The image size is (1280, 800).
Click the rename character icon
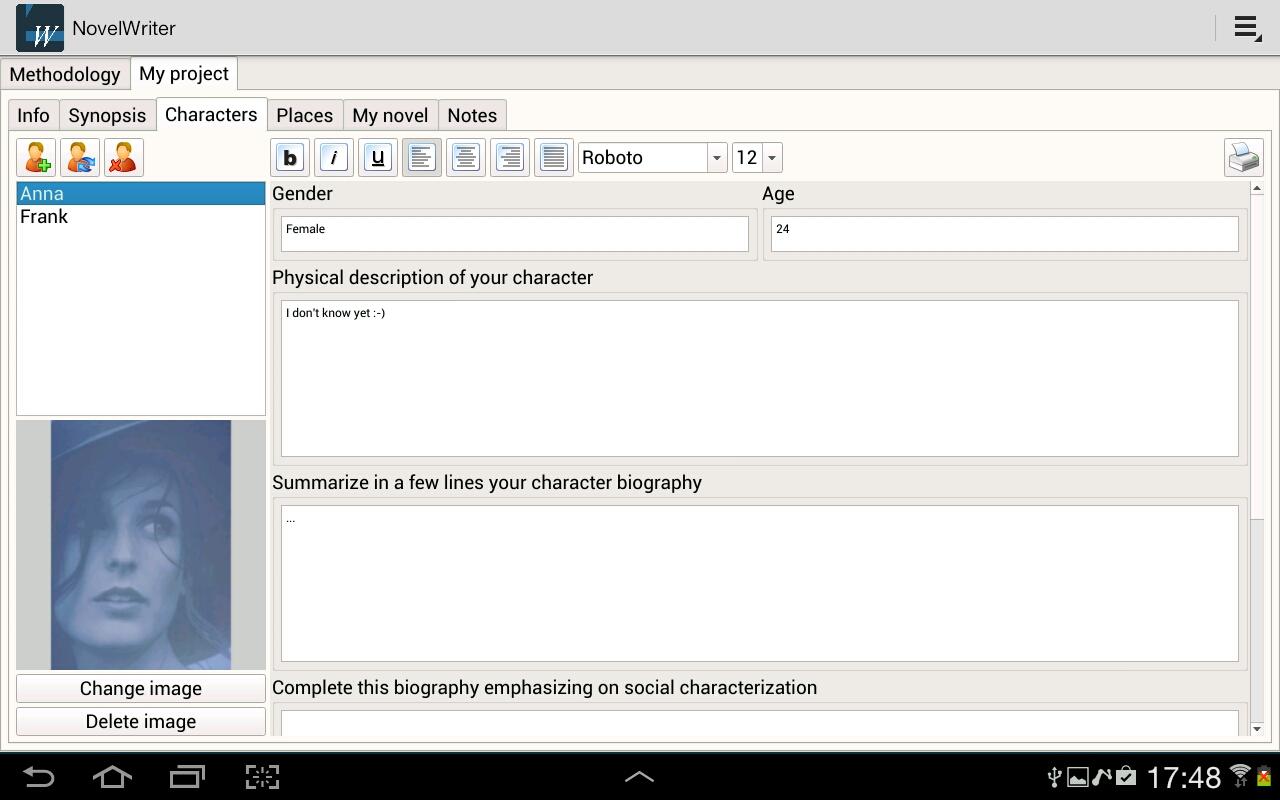point(80,158)
